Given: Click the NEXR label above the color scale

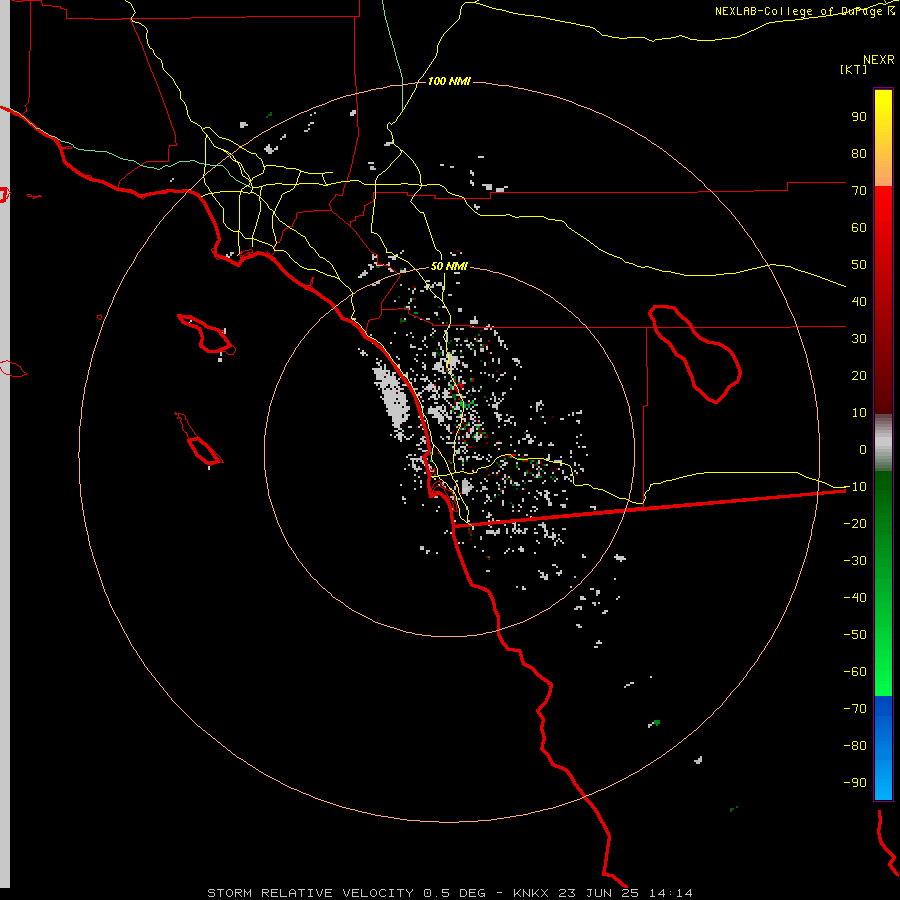Looking at the screenshot, I should tap(878, 60).
